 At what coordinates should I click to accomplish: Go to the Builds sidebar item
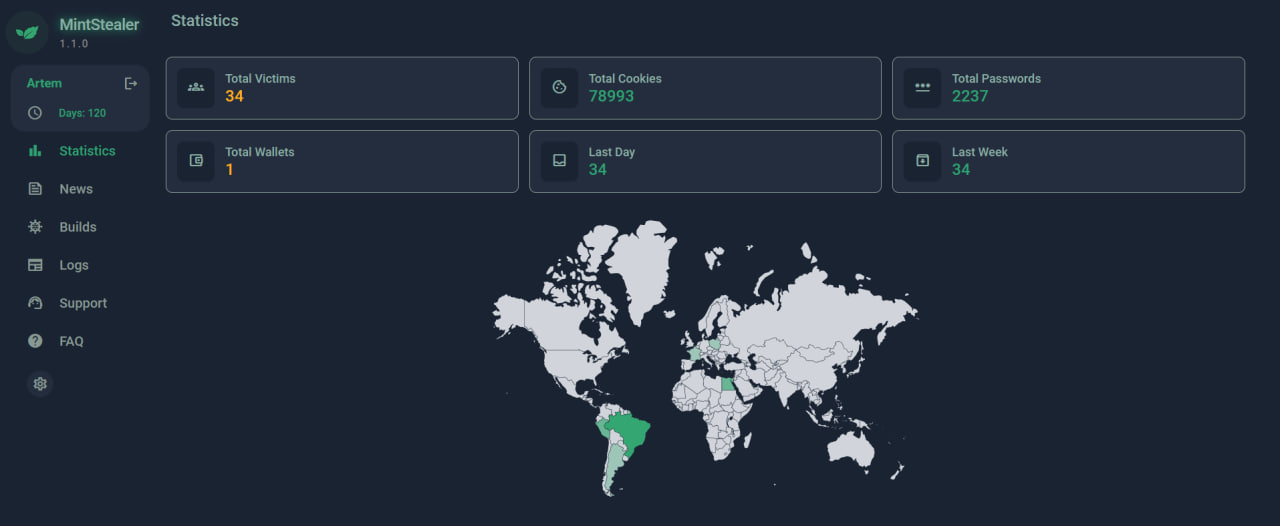point(77,227)
